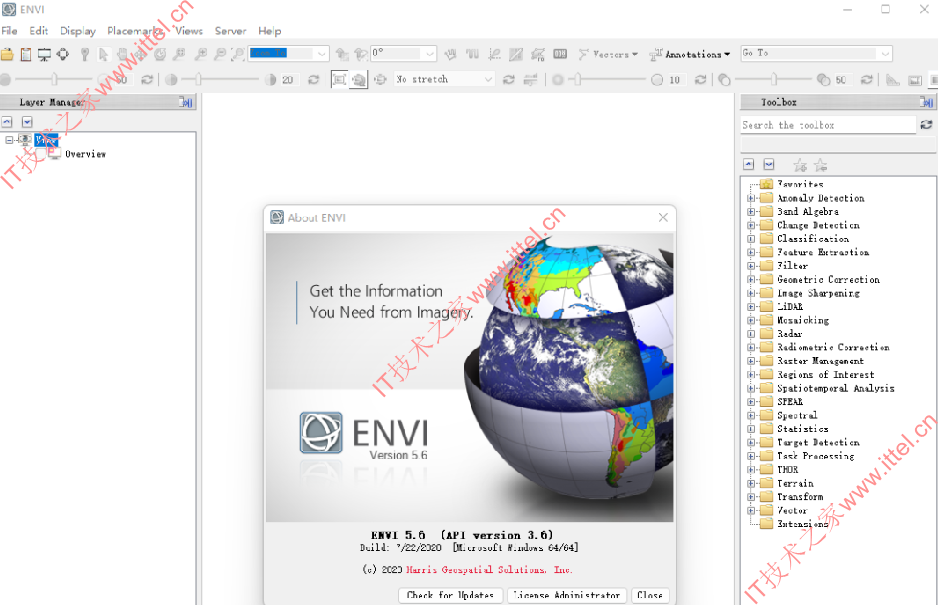Click the add to favorites star icon
This screenshot has width=938, height=605.
coord(800,165)
